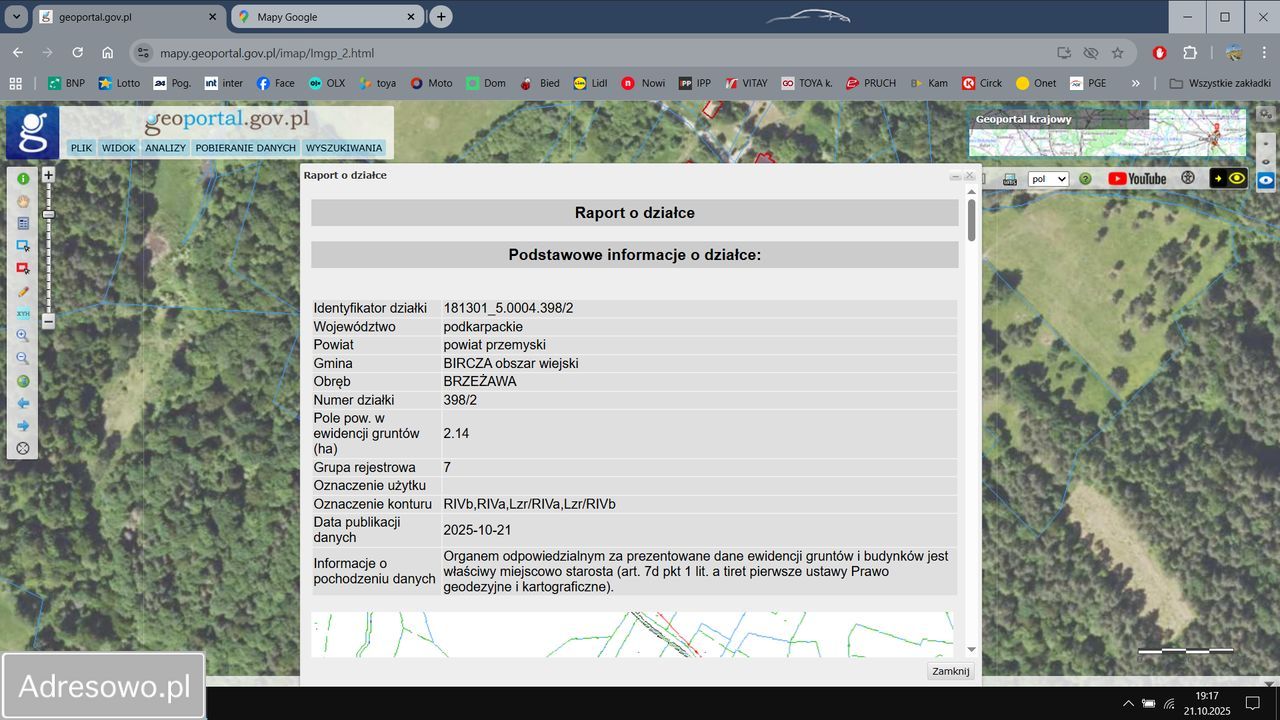Open the 'pol' language dropdown

[1048, 179]
